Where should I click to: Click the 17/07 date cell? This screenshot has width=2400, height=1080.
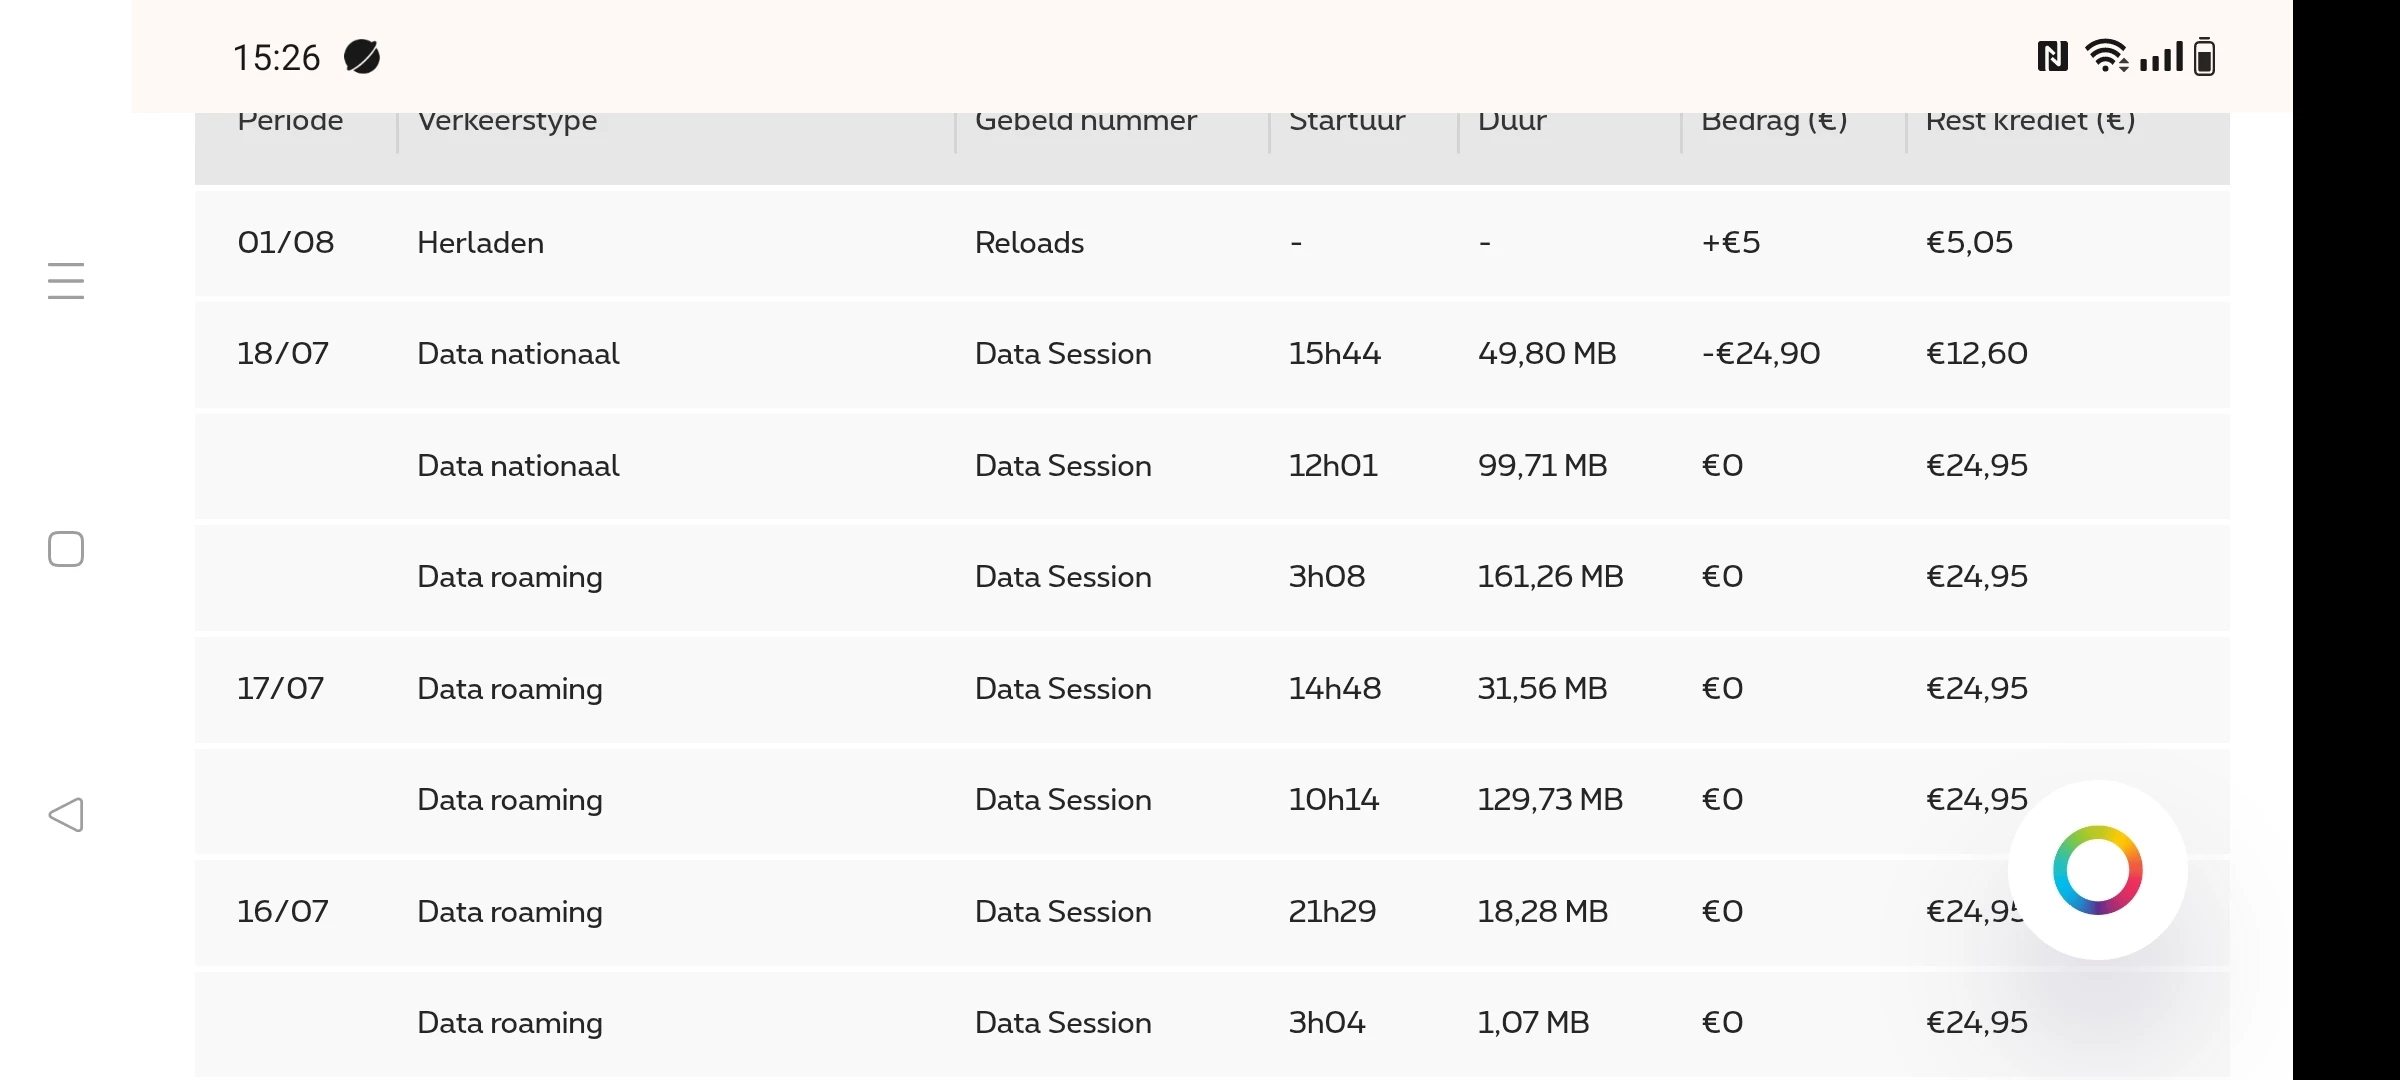[x=280, y=689]
